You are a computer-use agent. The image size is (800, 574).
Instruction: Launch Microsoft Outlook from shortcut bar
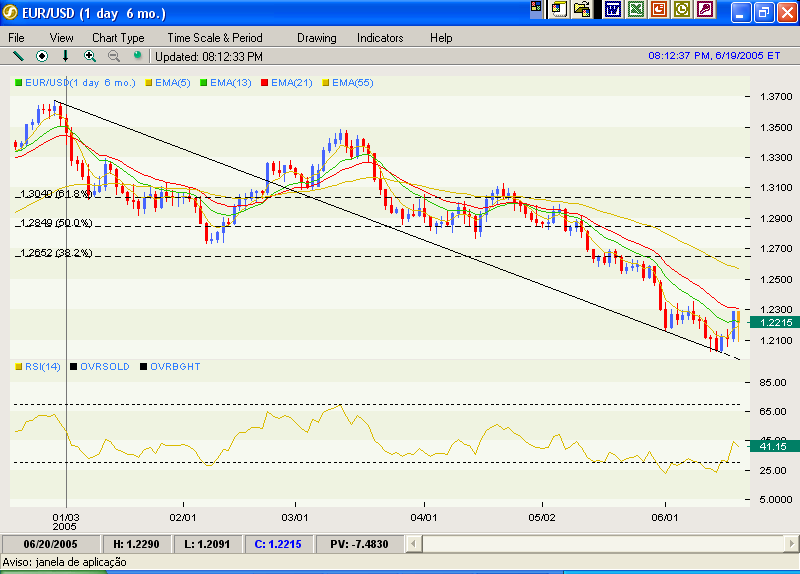pos(682,9)
